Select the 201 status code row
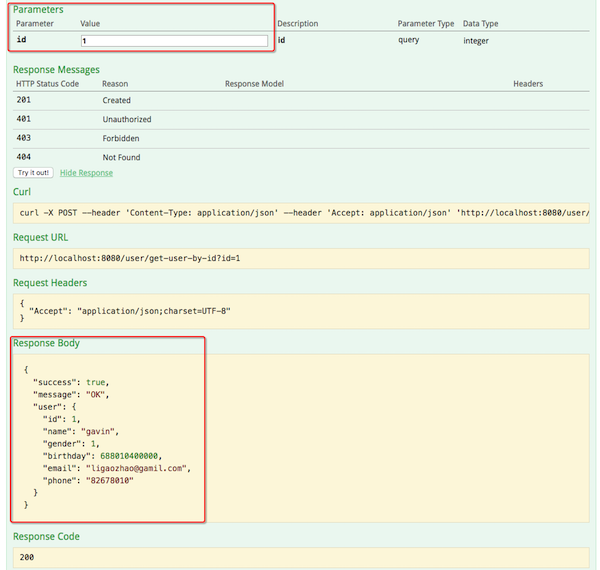The height and width of the screenshot is (570, 600). pyautogui.click(x=301, y=100)
